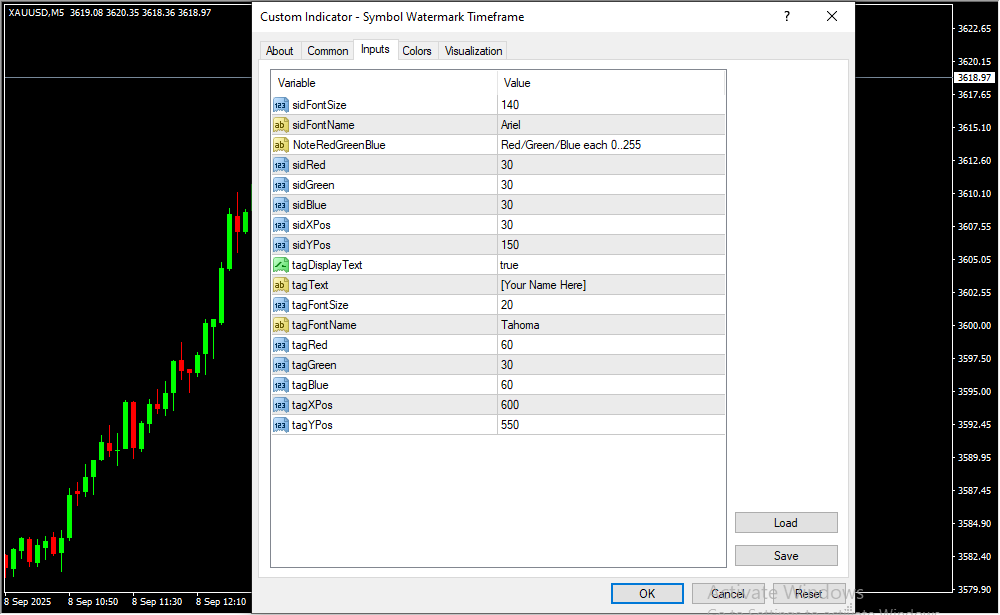The height and width of the screenshot is (615, 1000).
Task: Click the integer icon beside tagRed
Action: pyautogui.click(x=281, y=345)
